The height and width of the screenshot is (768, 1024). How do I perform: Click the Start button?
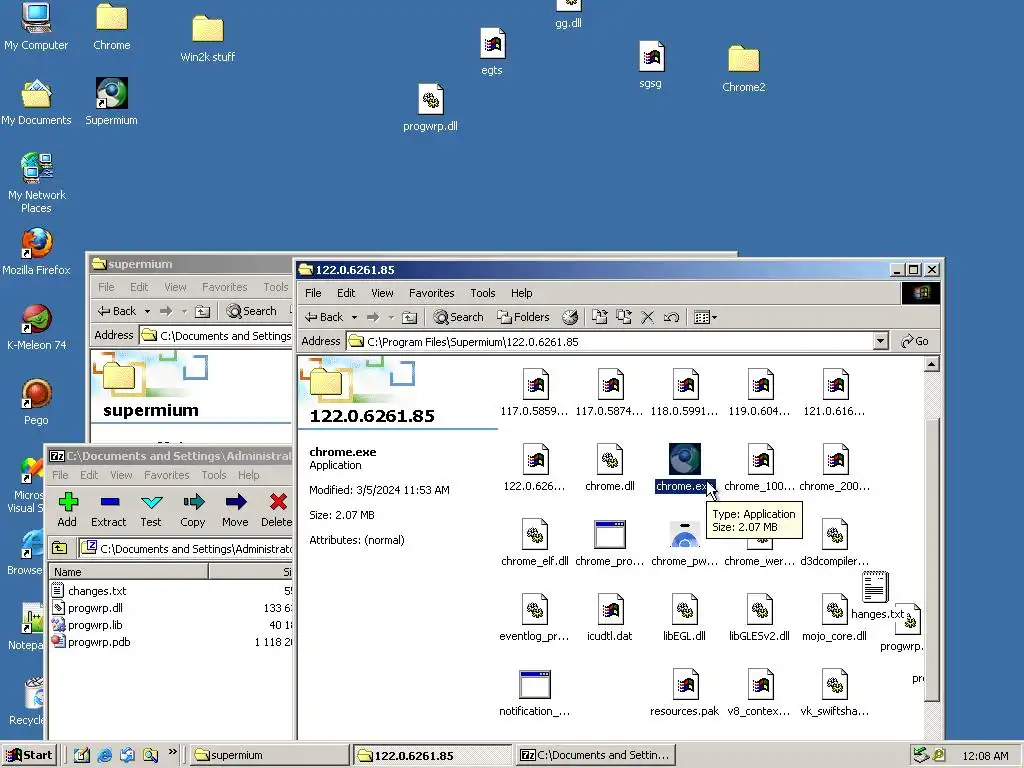pyautogui.click(x=29, y=755)
